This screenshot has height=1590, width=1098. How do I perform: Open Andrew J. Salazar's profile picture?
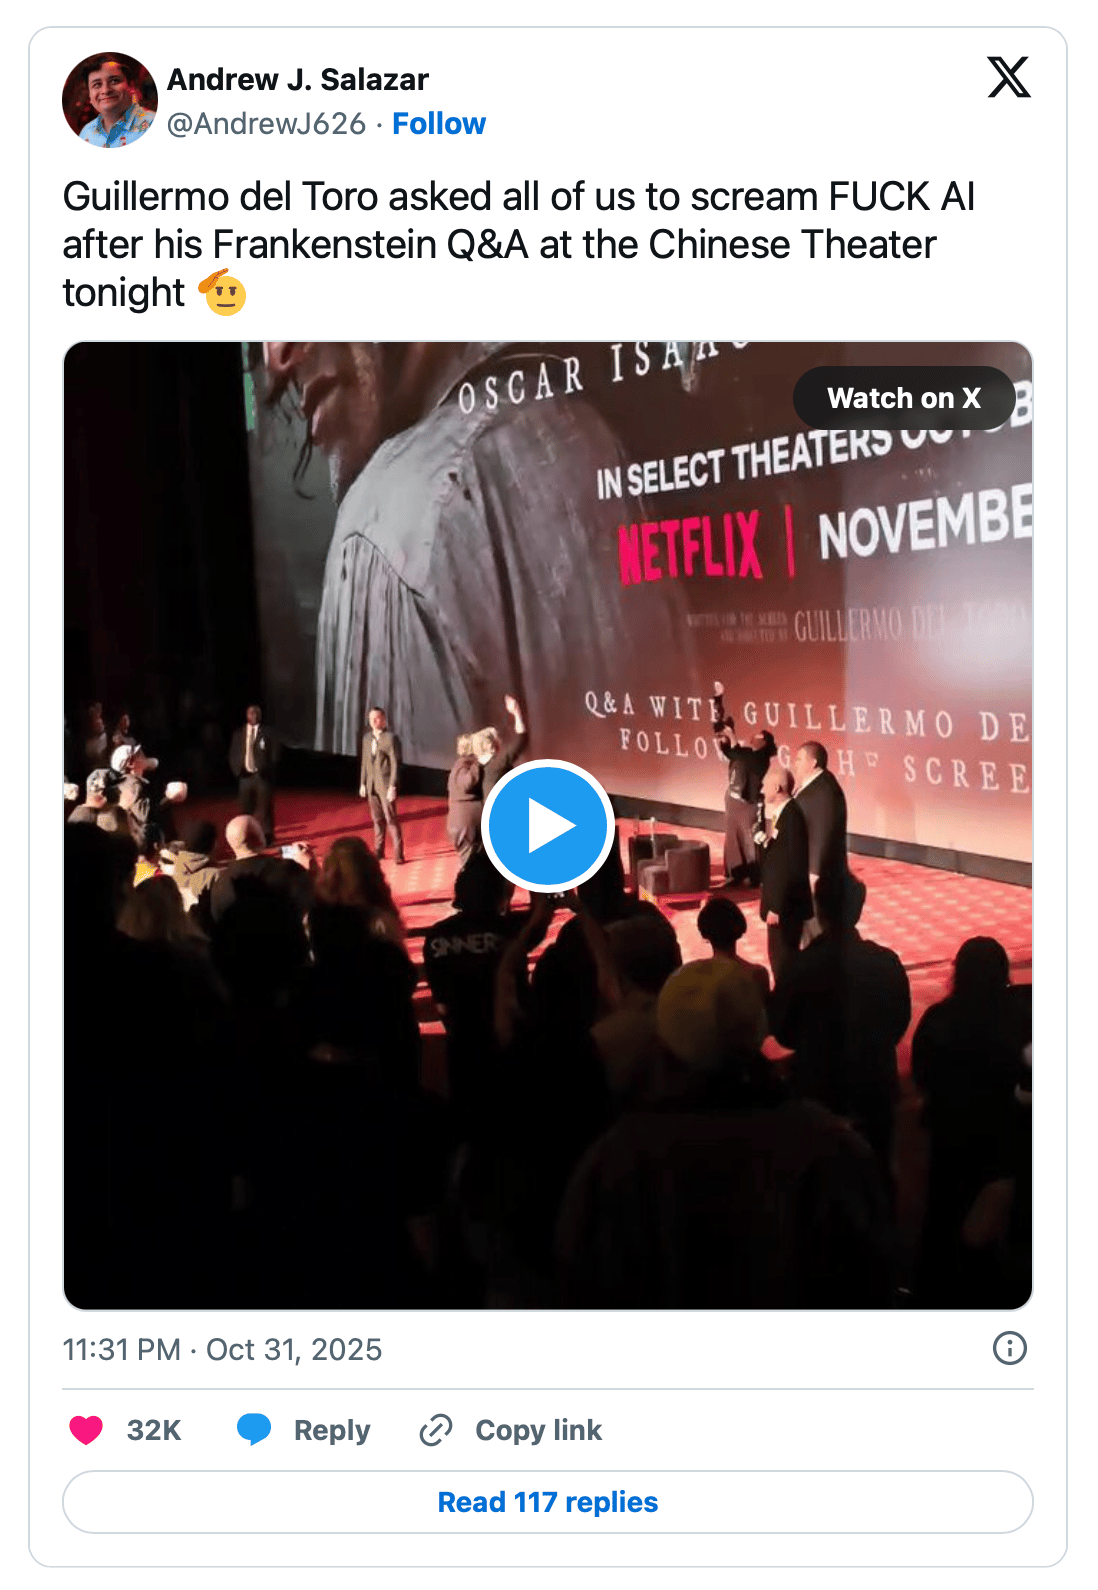tap(109, 100)
